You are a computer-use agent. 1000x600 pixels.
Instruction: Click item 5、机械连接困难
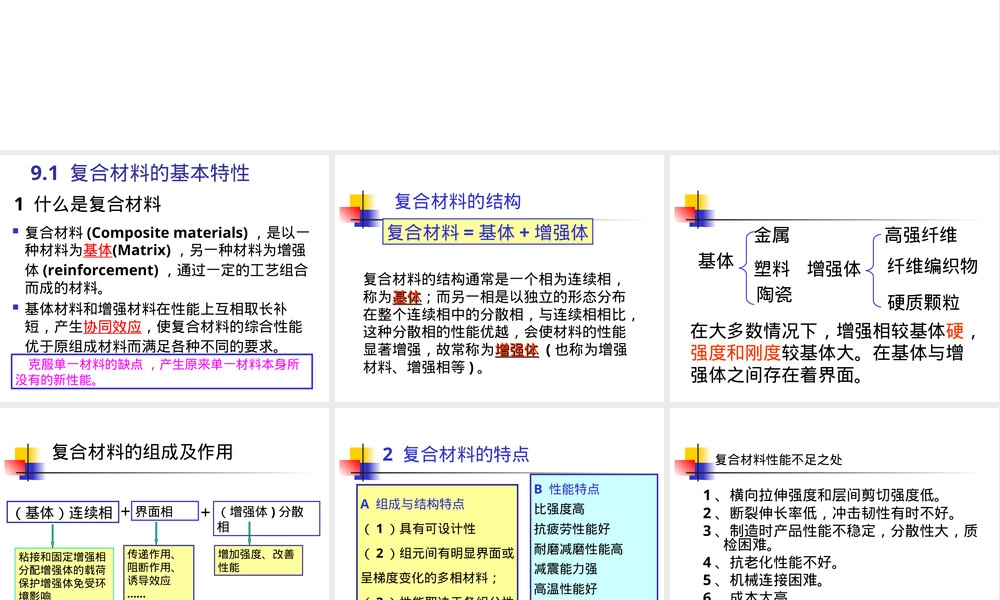(x=764, y=580)
